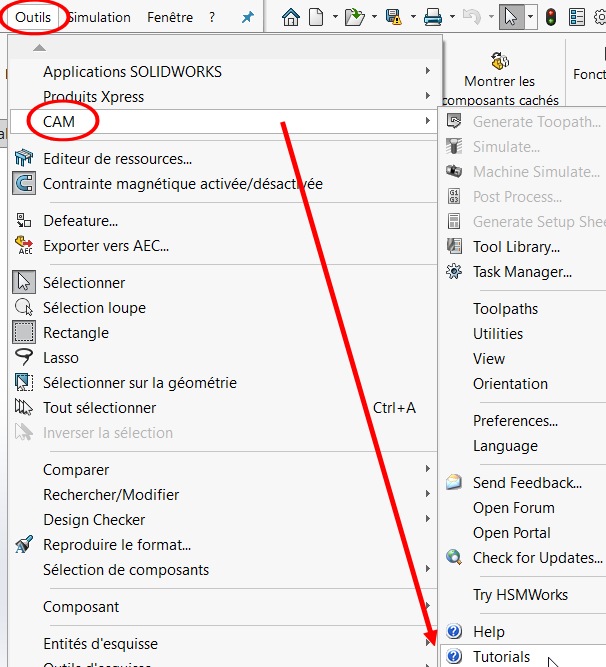Pin the menu bar with the pushpin icon

(x=247, y=17)
